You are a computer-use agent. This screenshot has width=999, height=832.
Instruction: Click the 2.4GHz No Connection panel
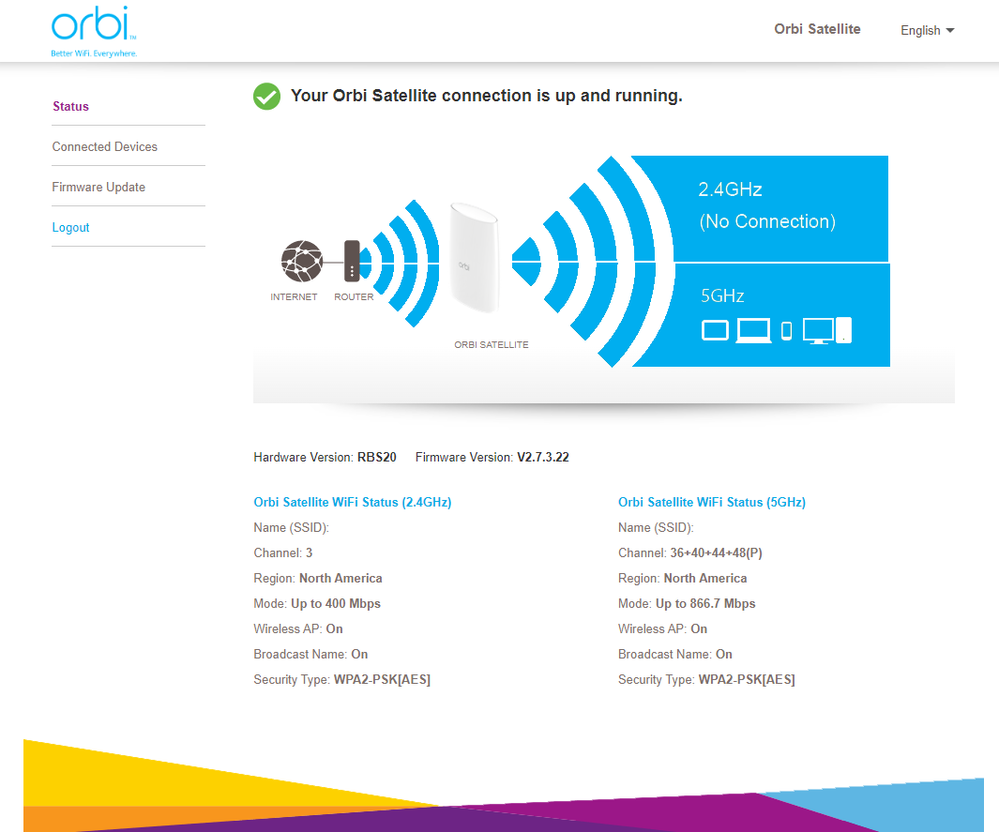[x=780, y=208]
